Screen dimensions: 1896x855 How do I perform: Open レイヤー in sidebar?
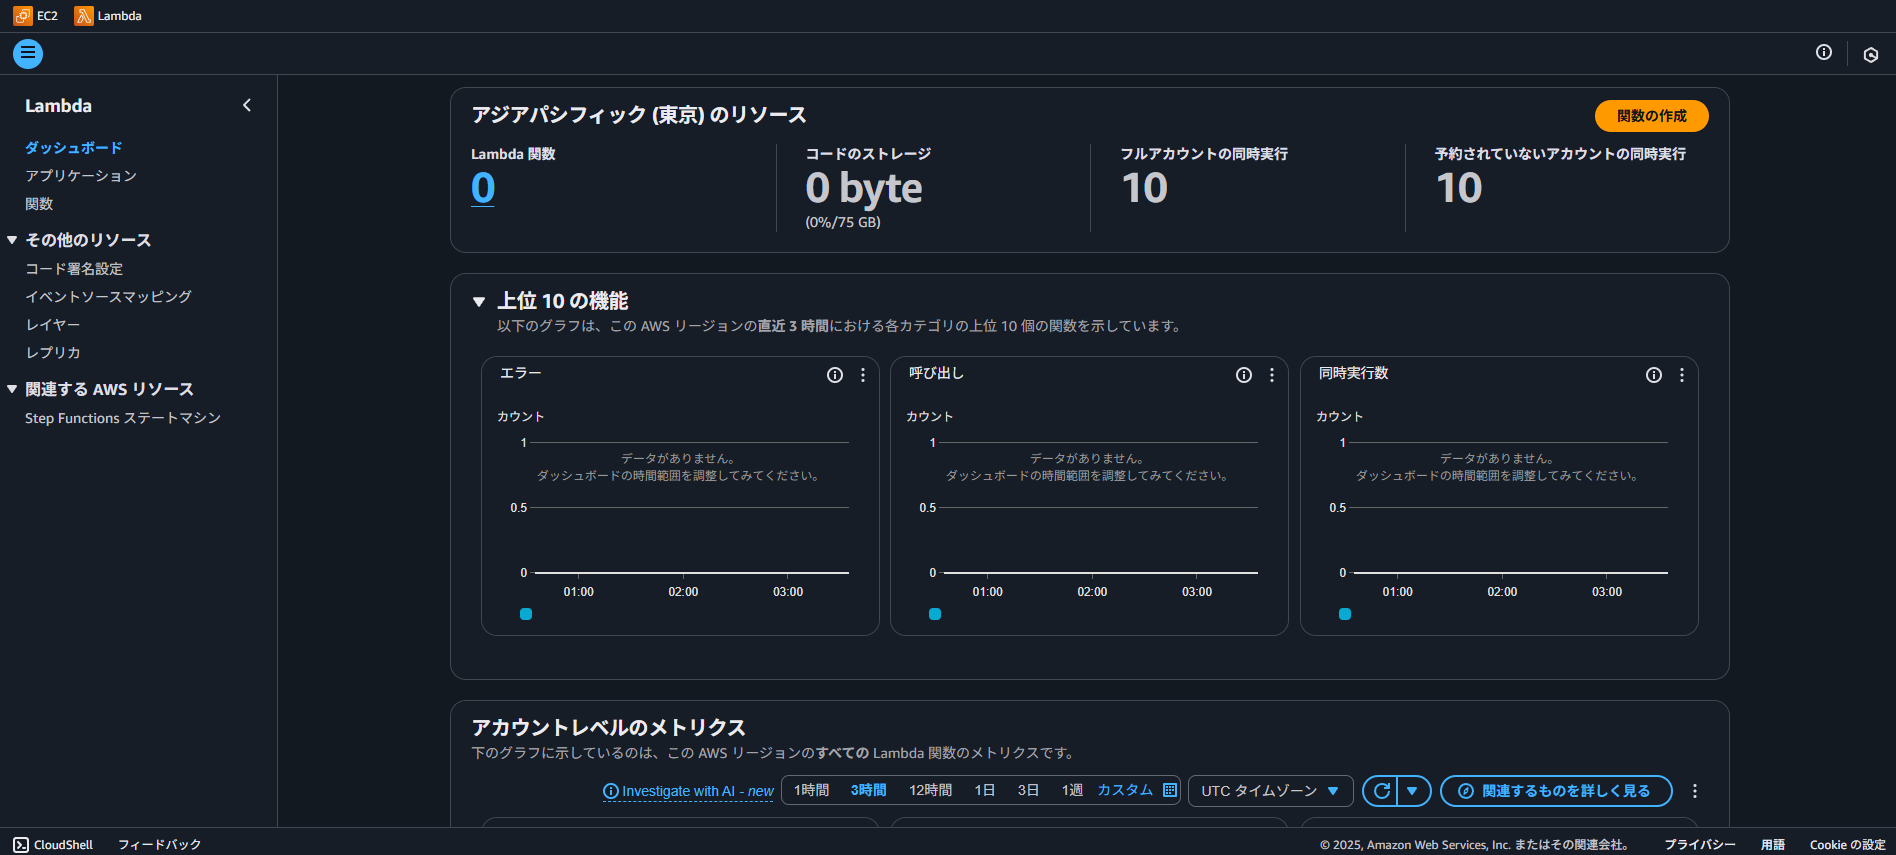[x=53, y=324]
